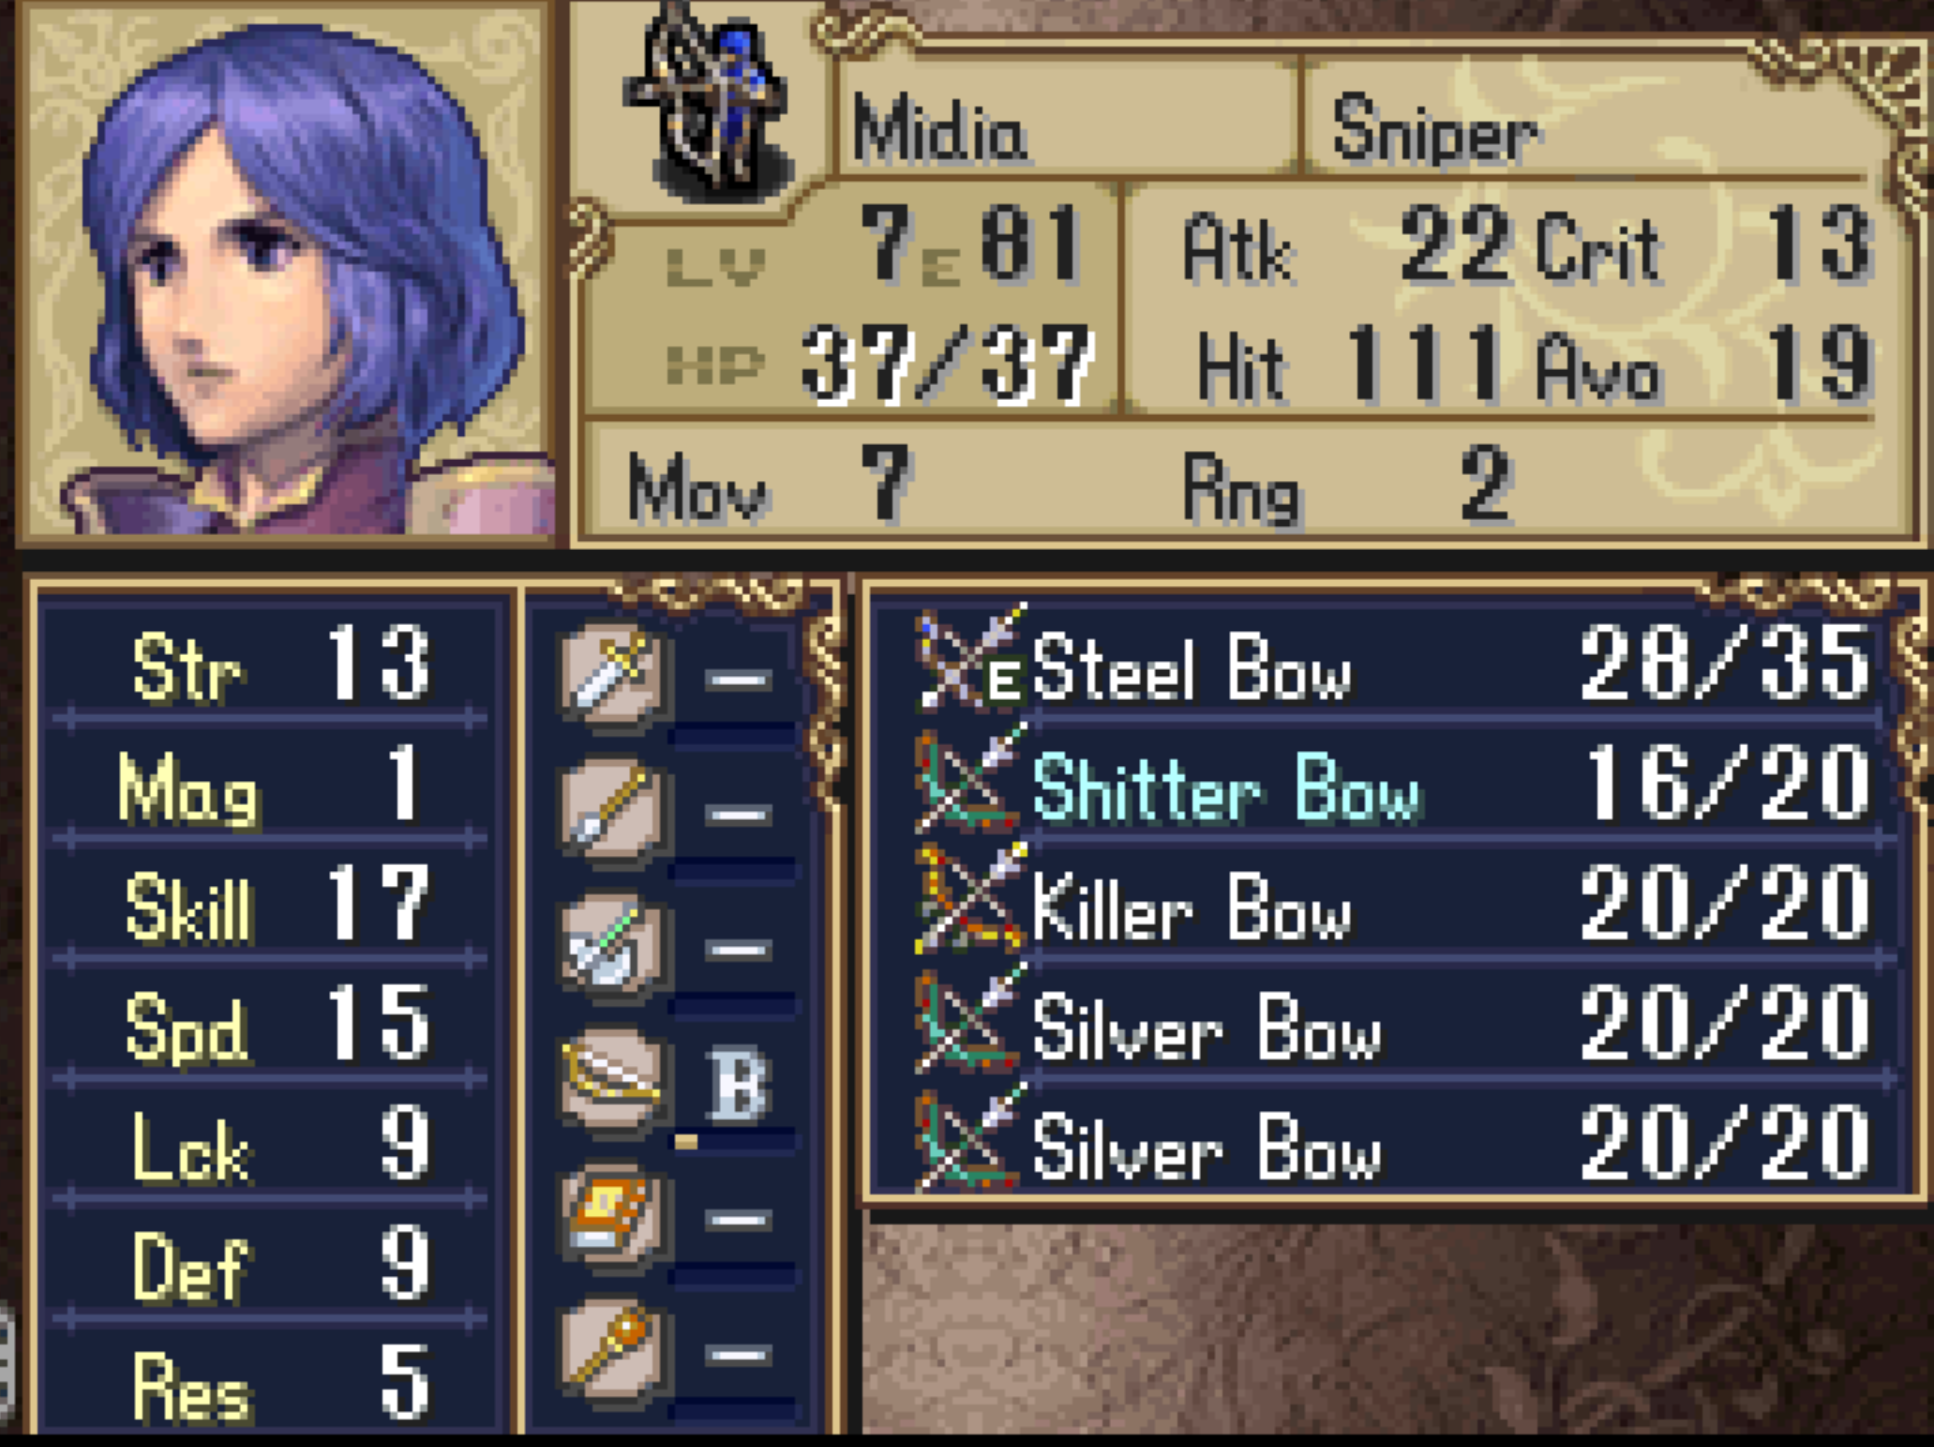Select the staff weapon rank icon
Image resolution: width=1934 pixels, height=1447 pixels.
click(612, 1350)
